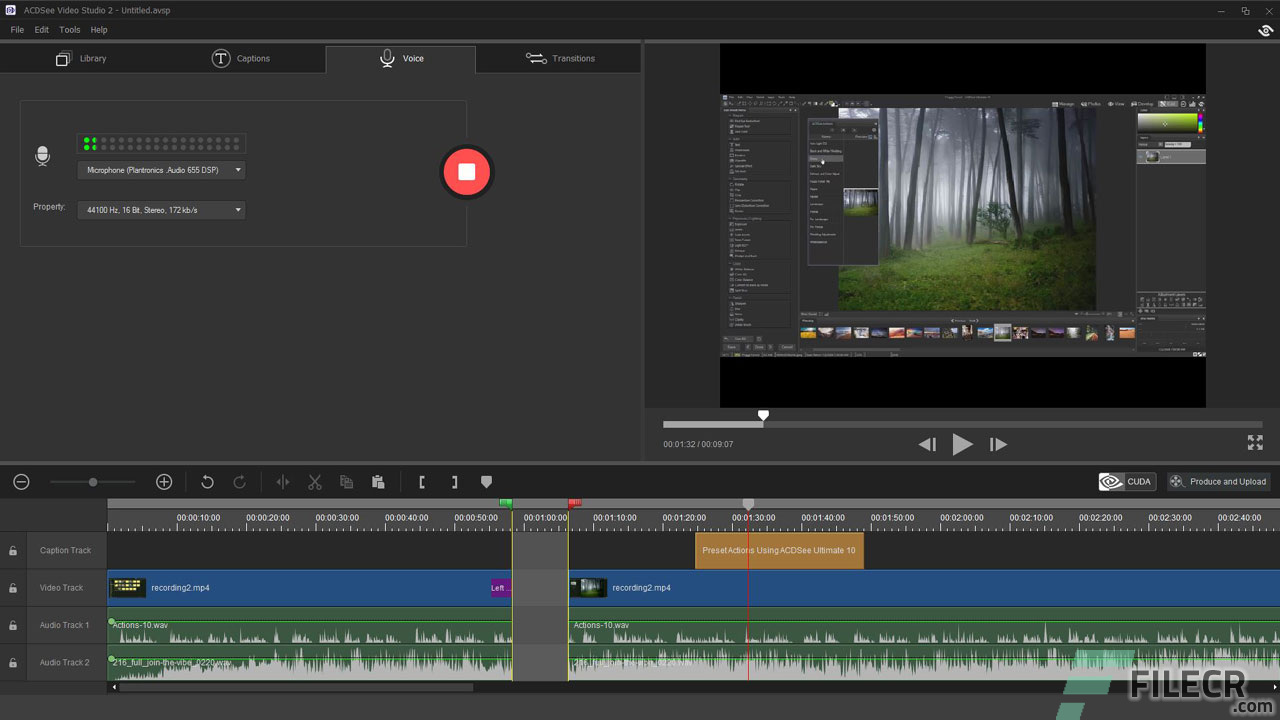The width and height of the screenshot is (1280, 720).
Task: Zoom in the timeline with plus icon
Action: 164,482
